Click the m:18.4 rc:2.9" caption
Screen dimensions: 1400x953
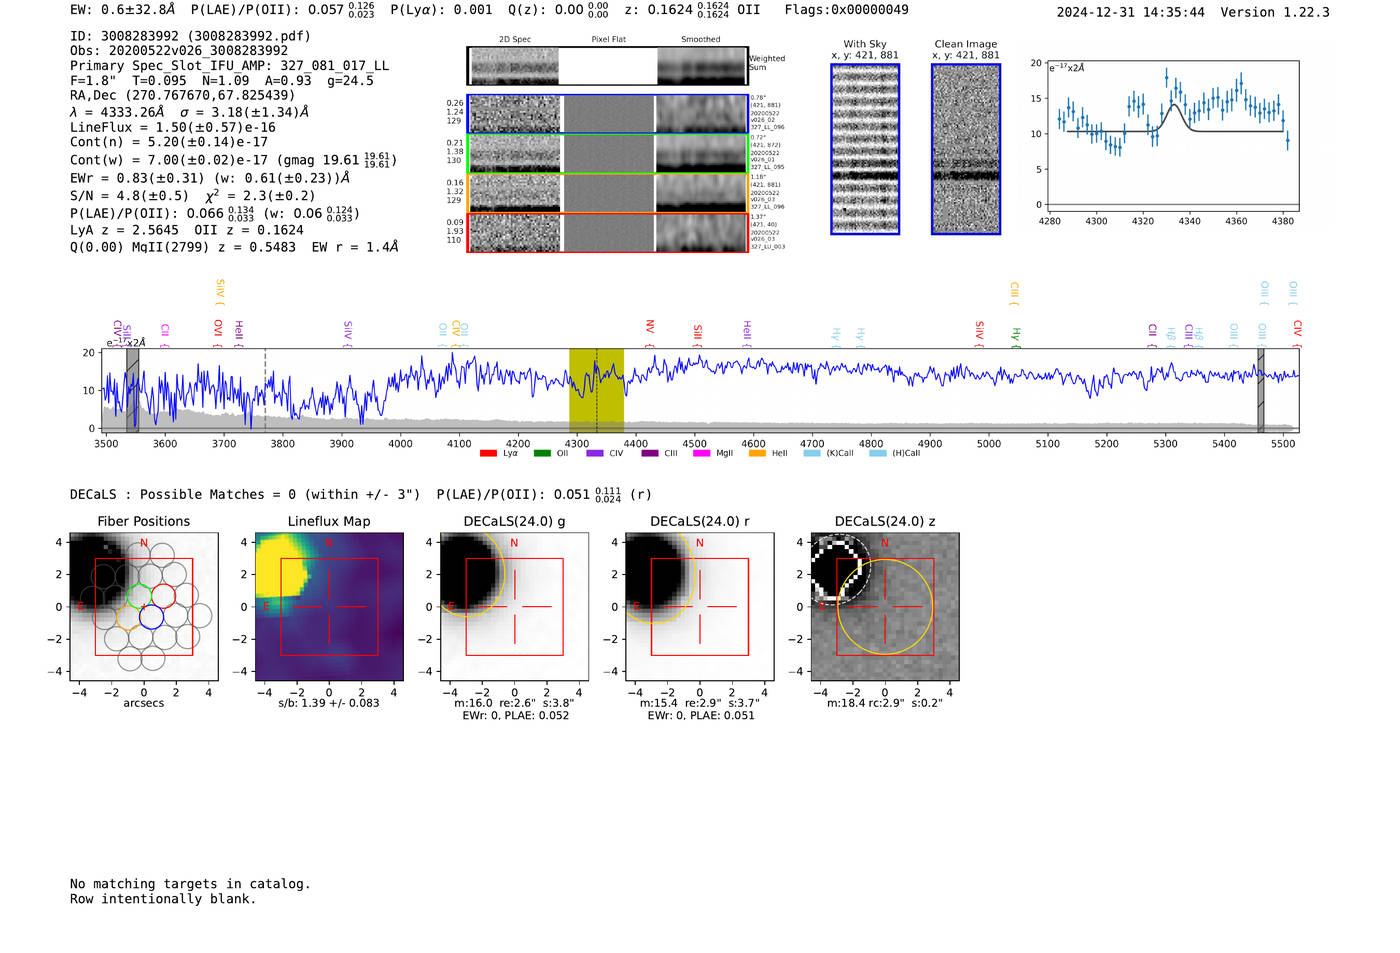click(x=885, y=703)
